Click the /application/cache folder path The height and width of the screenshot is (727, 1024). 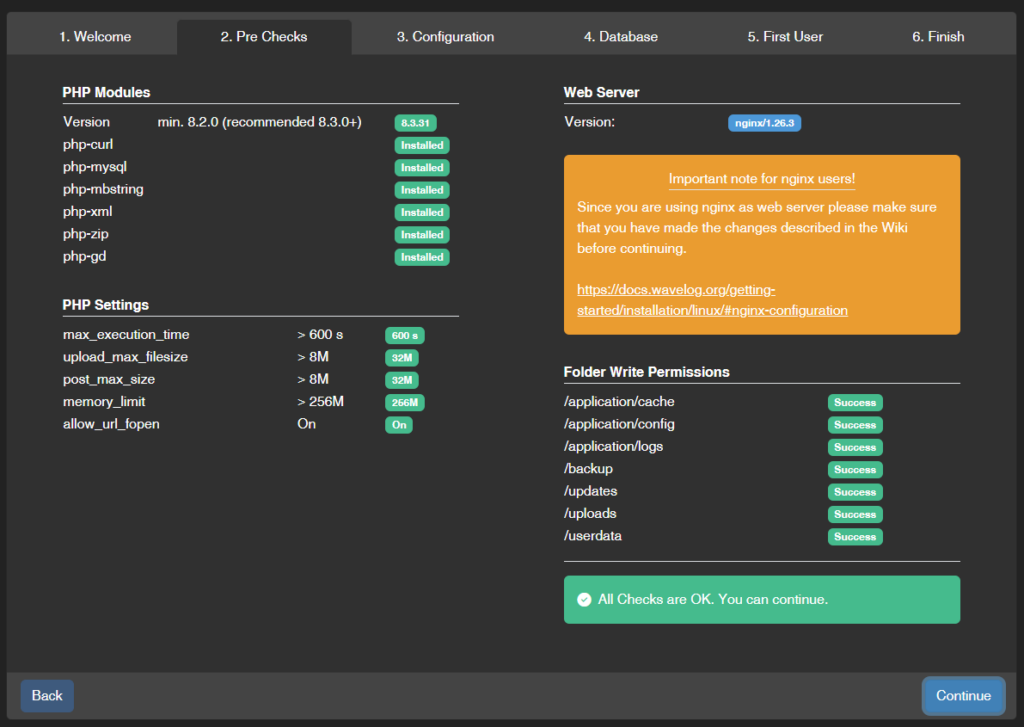[x=619, y=402]
